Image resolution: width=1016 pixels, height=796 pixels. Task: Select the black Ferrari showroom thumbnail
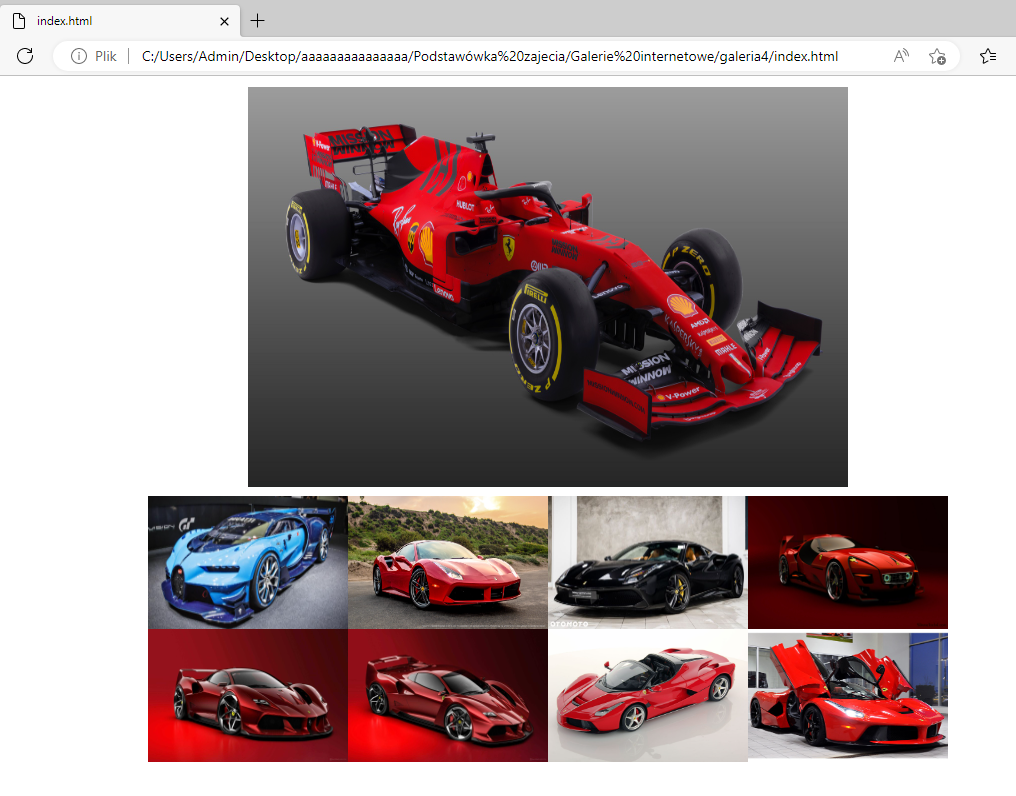[x=648, y=563]
